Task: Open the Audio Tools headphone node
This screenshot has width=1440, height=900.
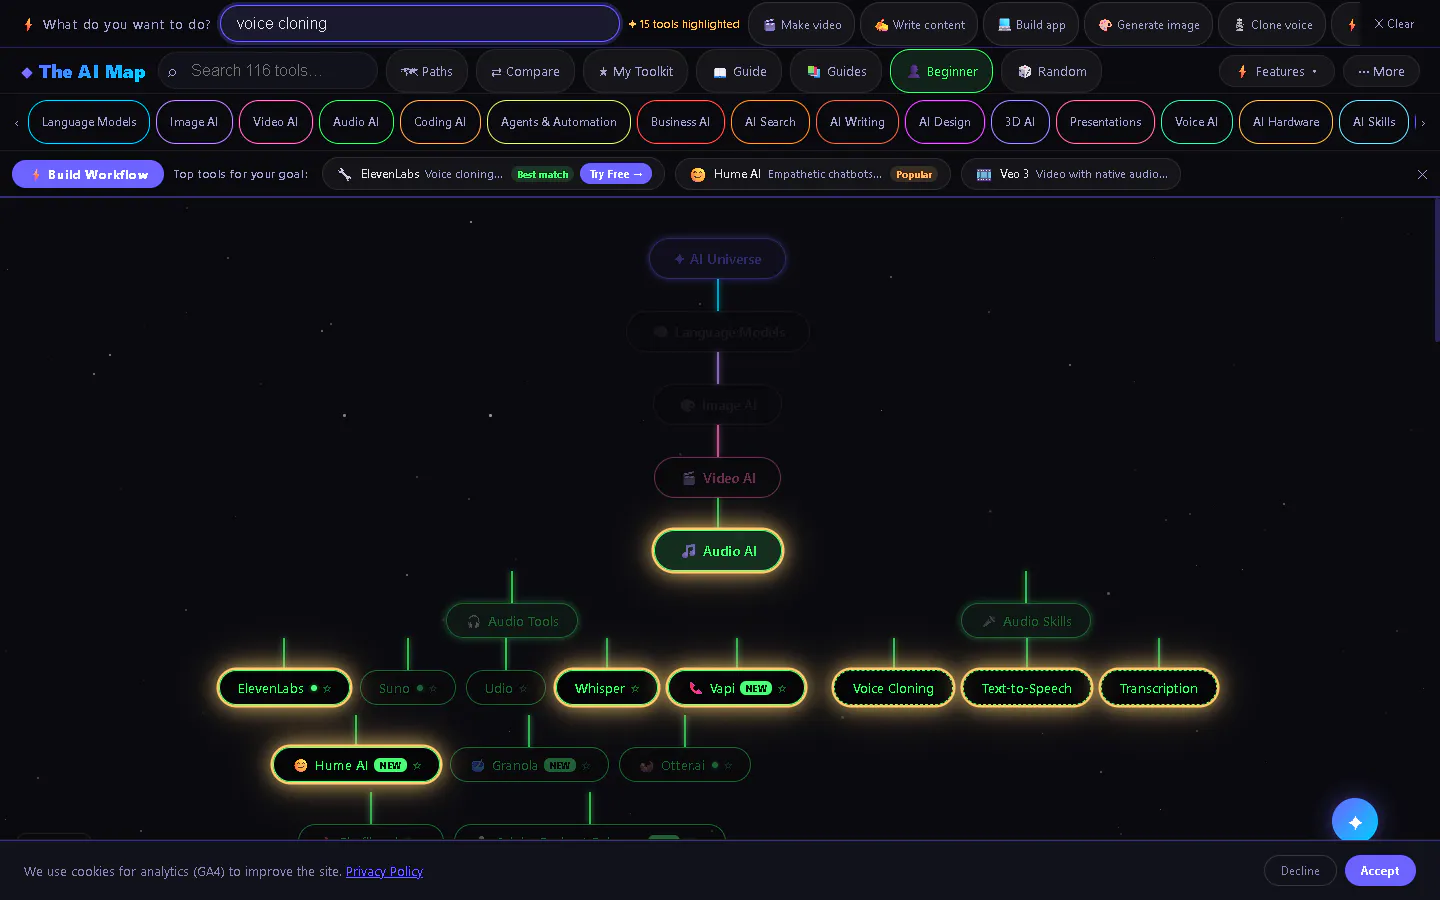Action: [512, 621]
